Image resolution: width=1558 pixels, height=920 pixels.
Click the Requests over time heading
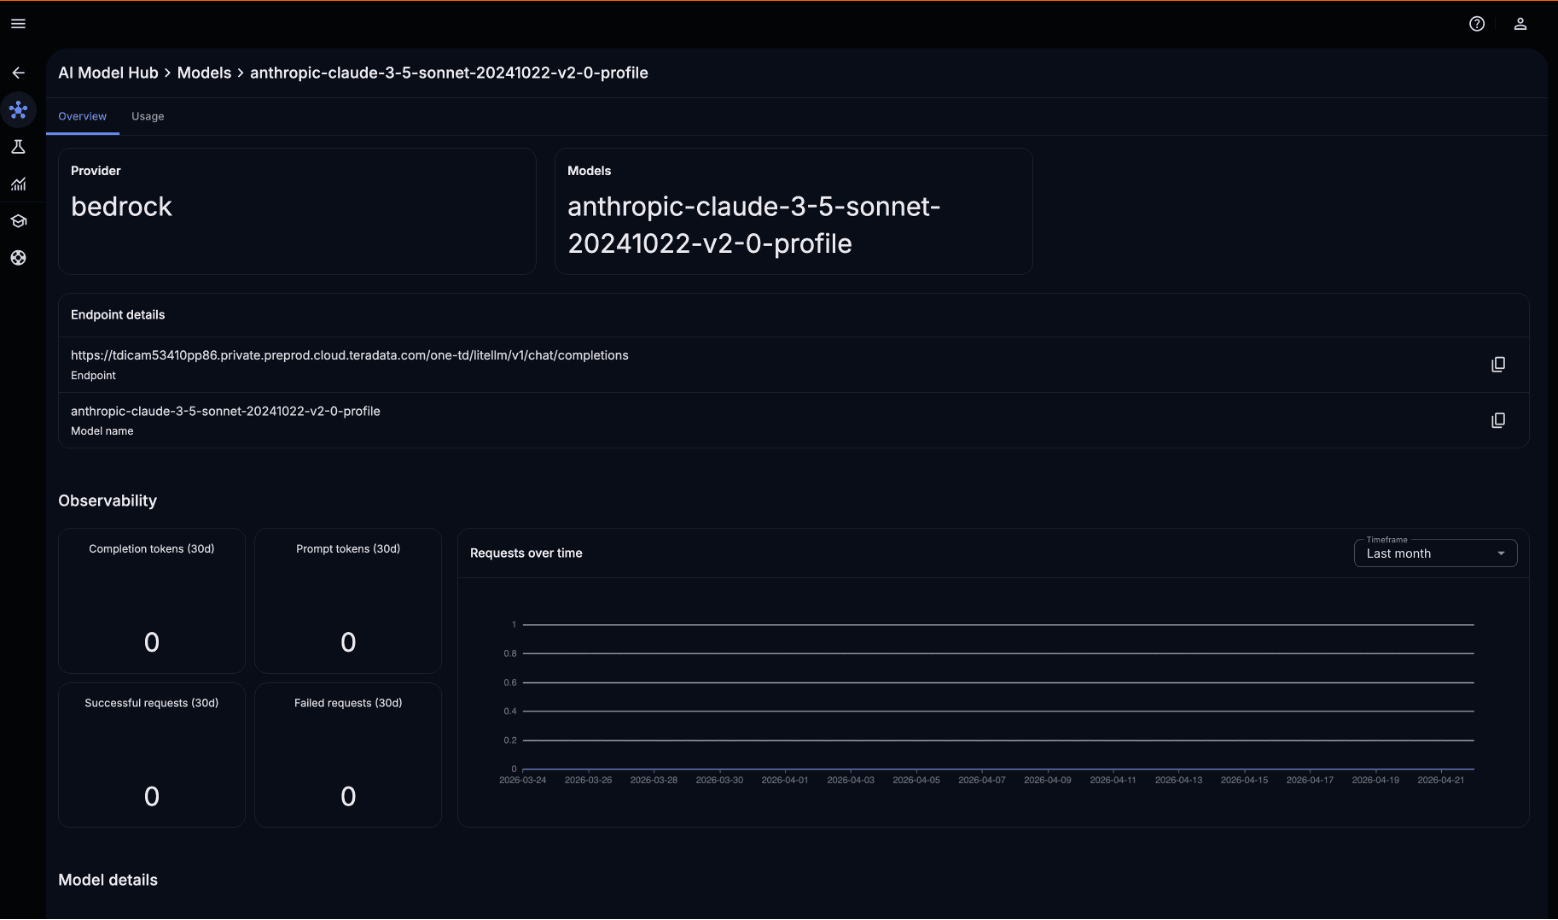click(526, 553)
